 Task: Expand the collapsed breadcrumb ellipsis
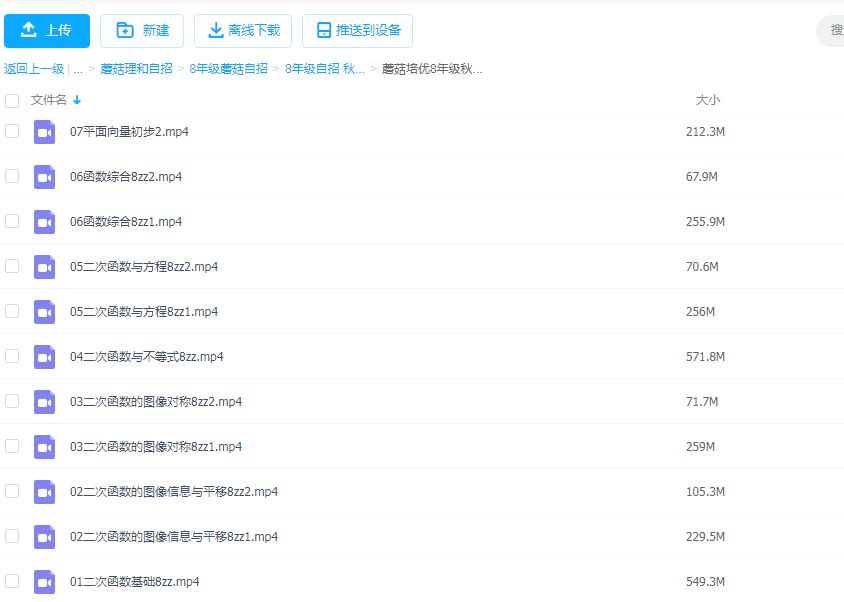[x=78, y=69]
